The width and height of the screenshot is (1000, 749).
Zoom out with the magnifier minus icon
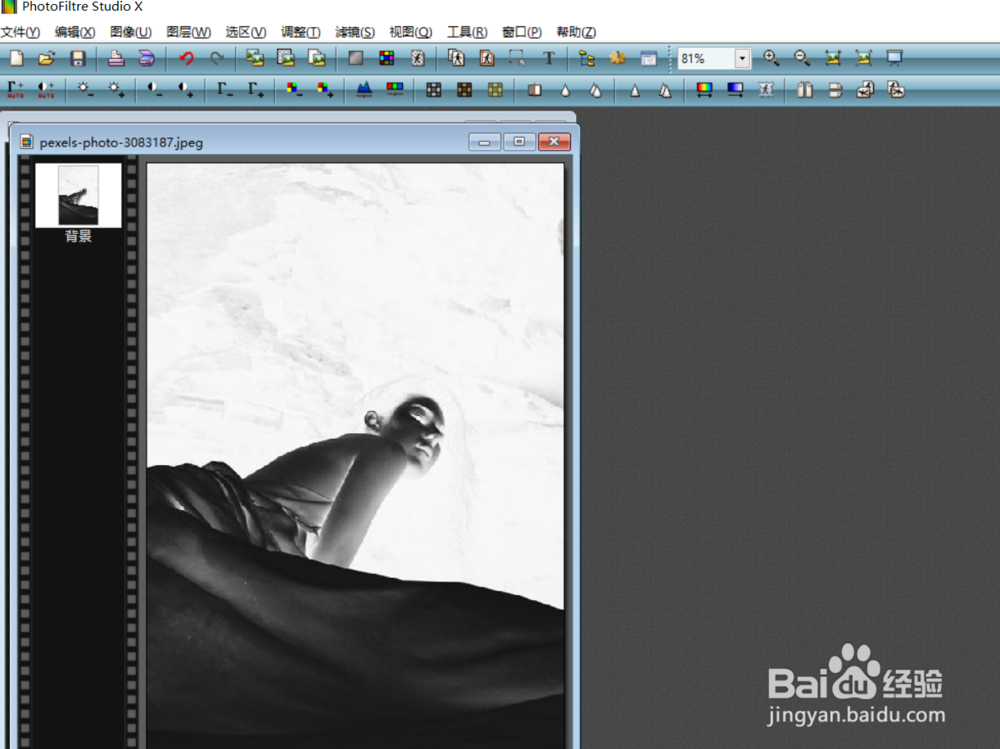(802, 59)
